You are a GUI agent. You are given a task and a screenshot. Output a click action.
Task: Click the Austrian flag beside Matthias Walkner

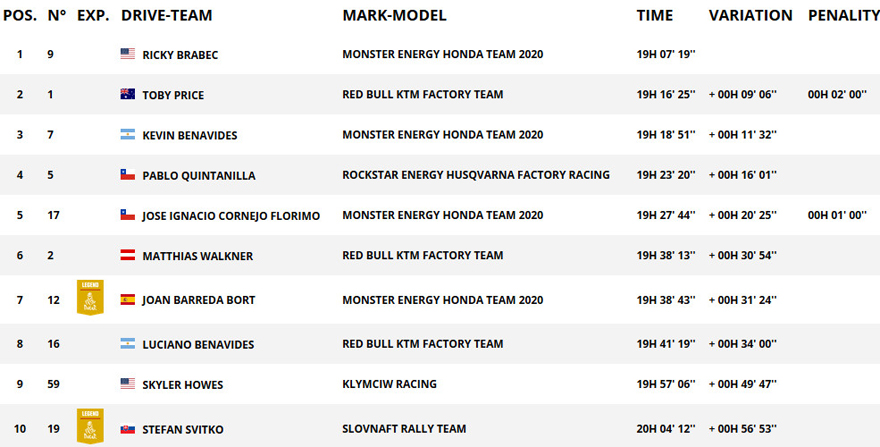coord(127,256)
